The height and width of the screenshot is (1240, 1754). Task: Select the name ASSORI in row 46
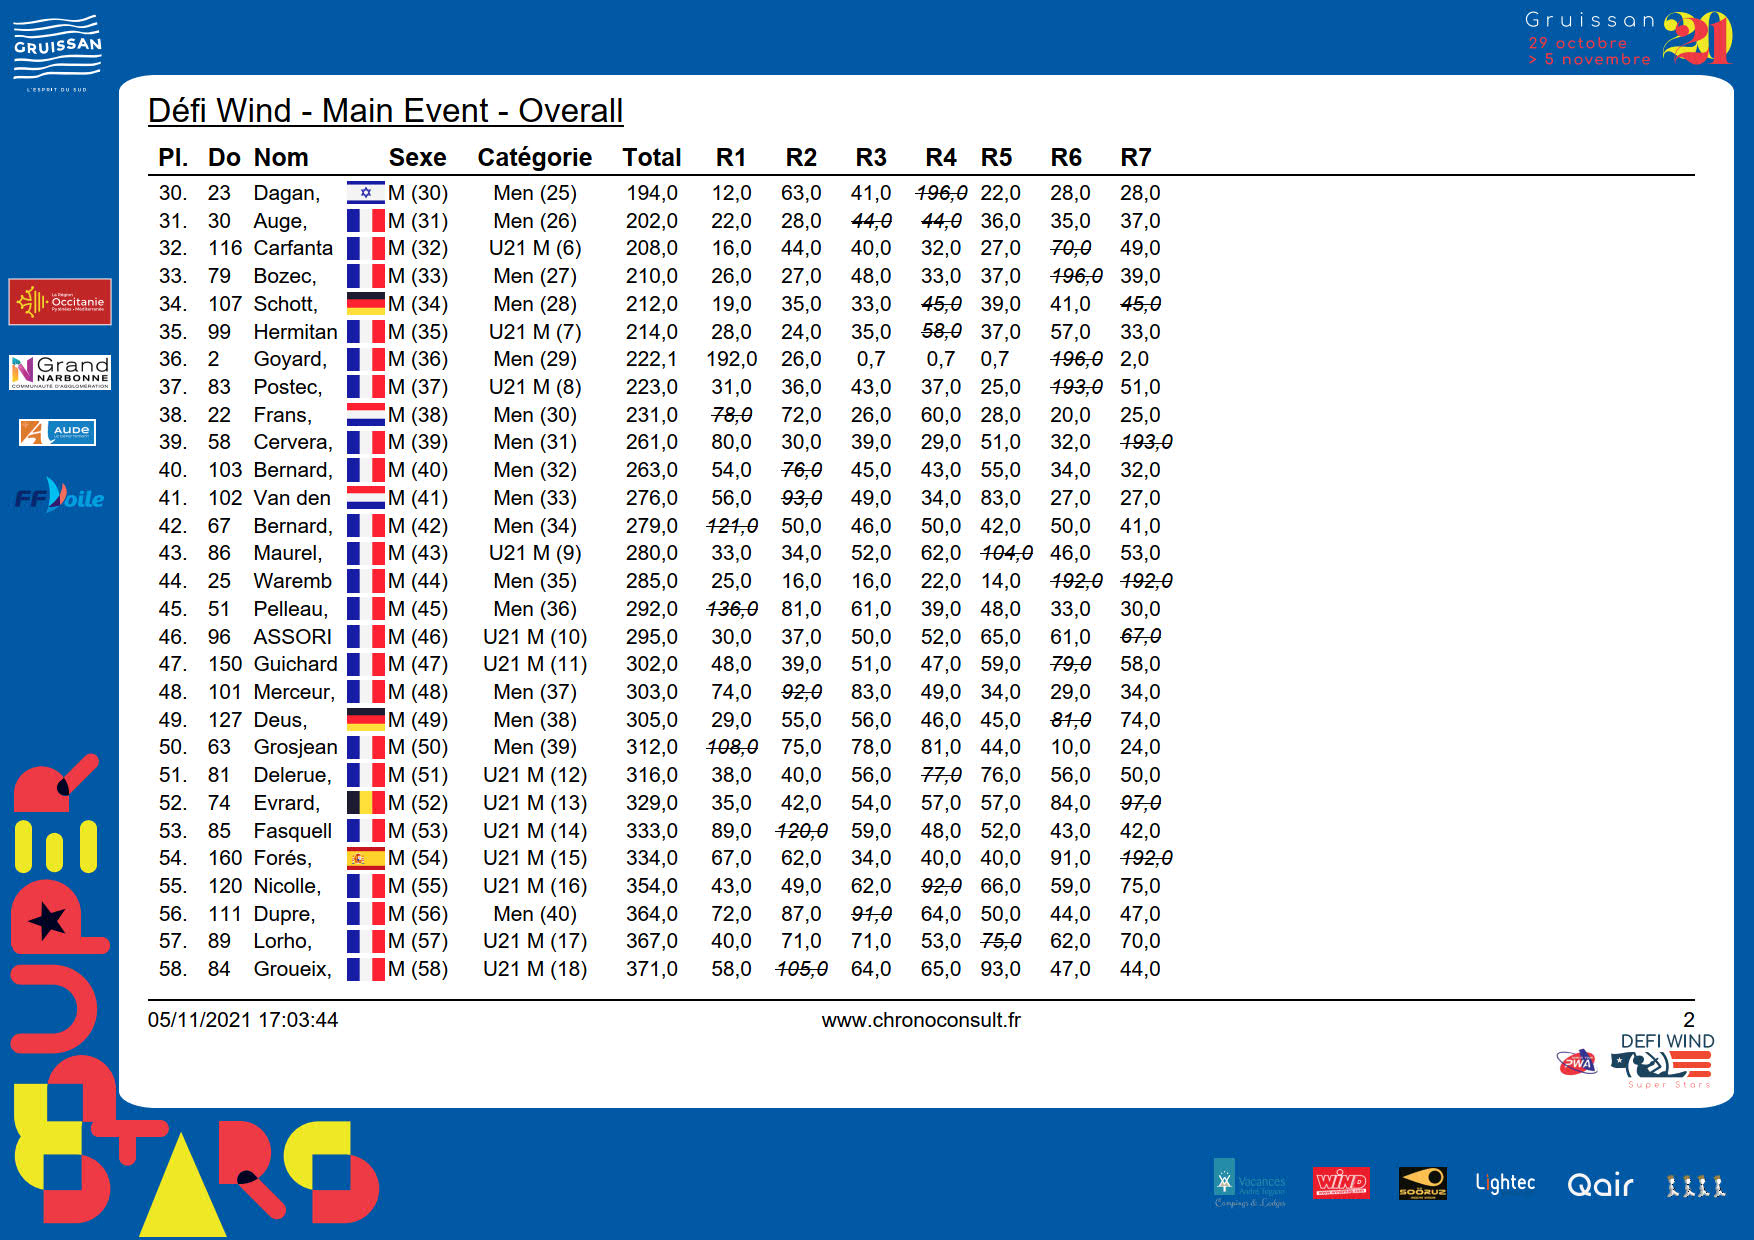[x=292, y=637]
